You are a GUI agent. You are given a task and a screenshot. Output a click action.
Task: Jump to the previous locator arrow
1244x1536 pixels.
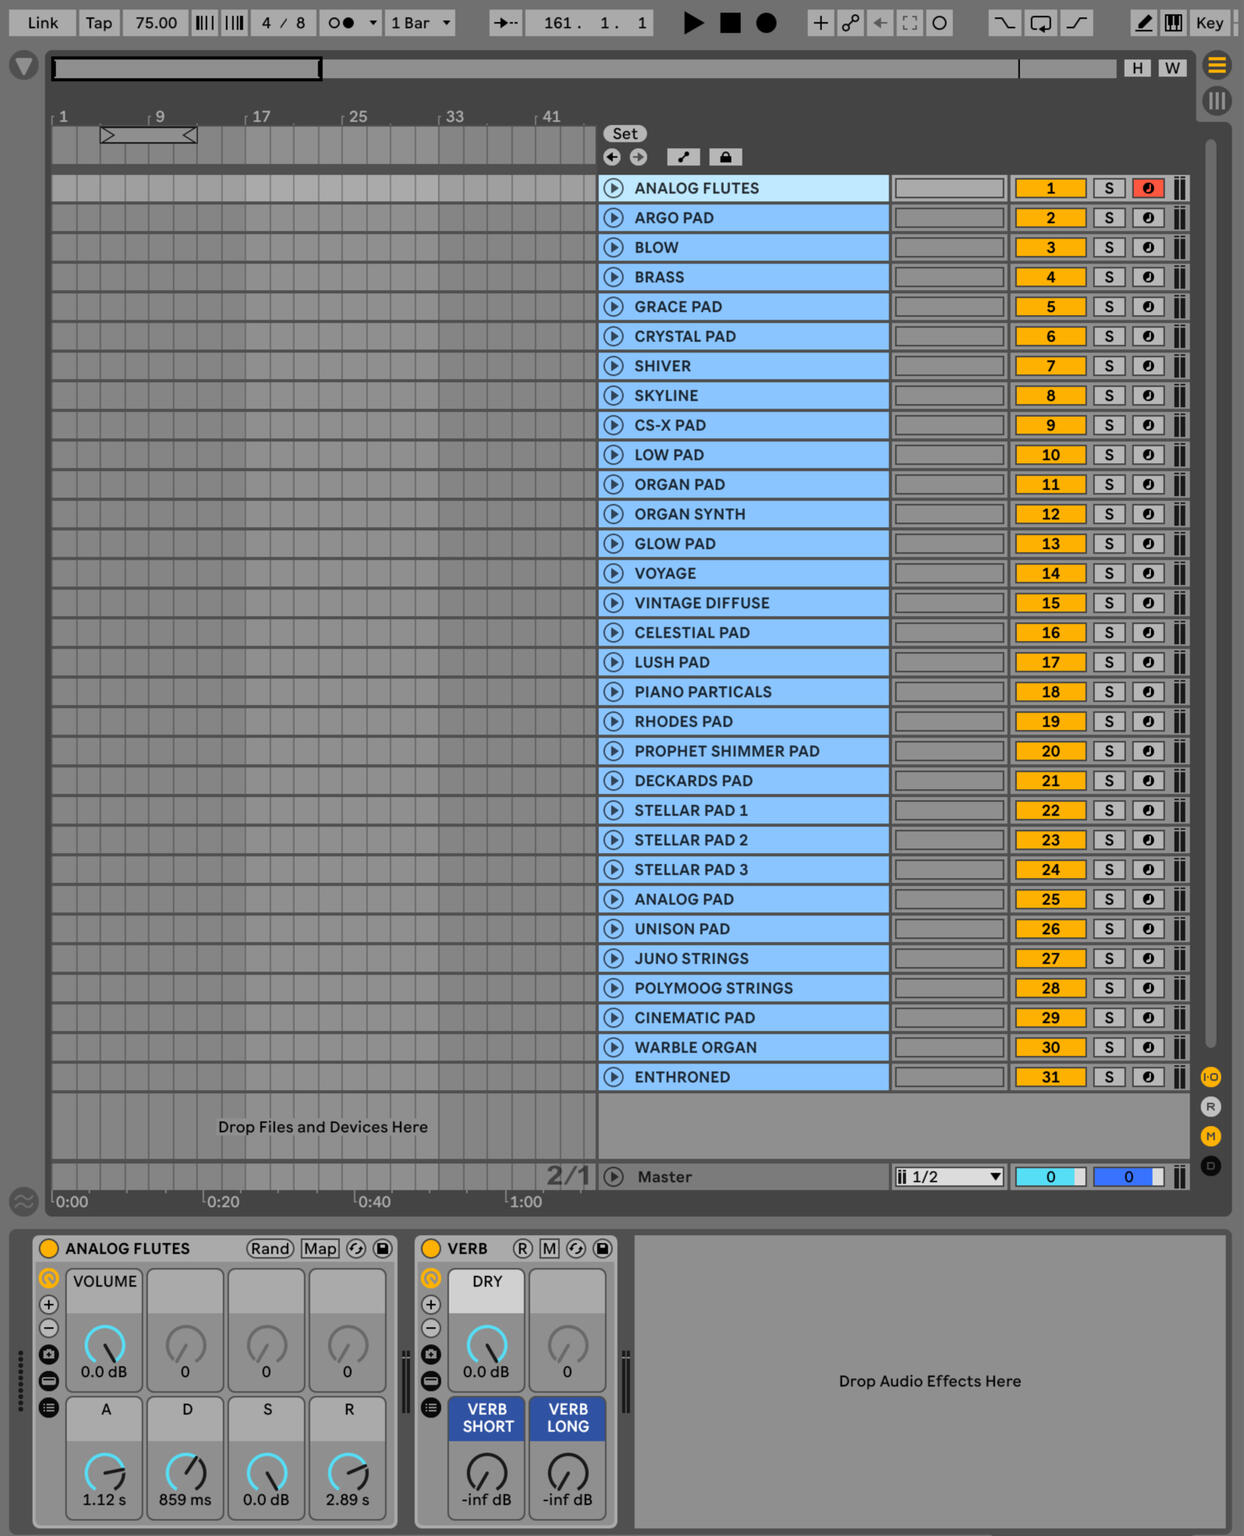pos(613,157)
